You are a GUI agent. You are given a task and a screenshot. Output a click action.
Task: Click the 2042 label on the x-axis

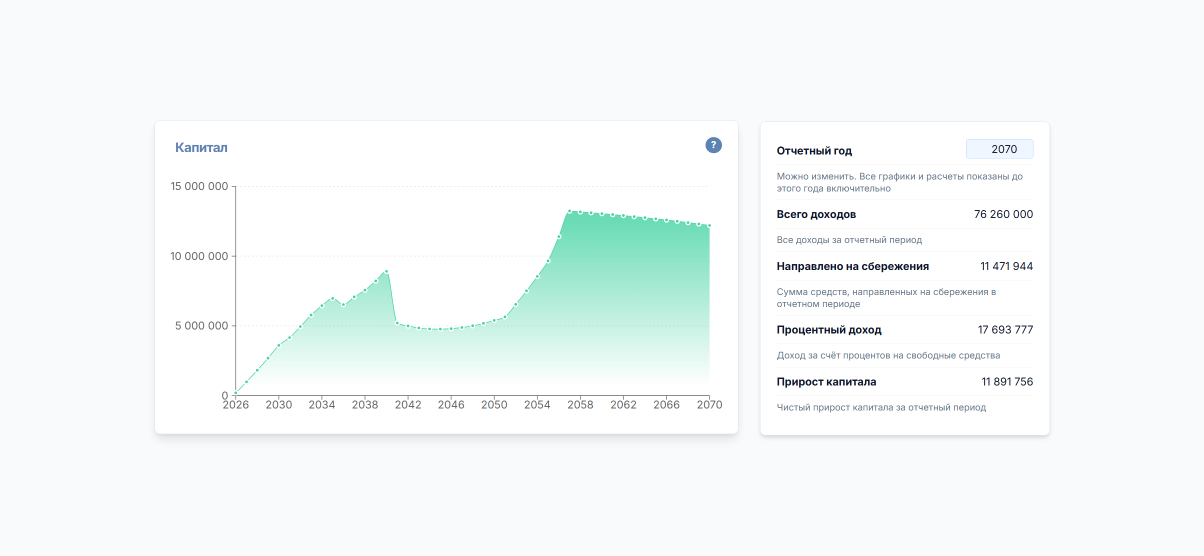click(408, 405)
